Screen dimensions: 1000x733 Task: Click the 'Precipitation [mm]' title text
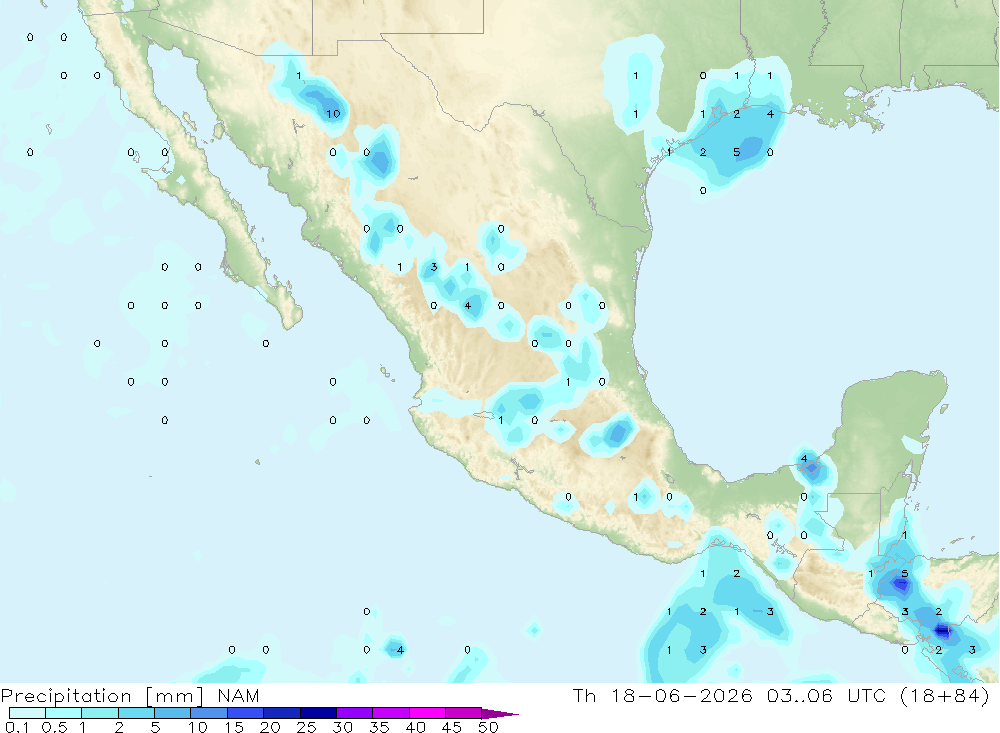coord(102,695)
